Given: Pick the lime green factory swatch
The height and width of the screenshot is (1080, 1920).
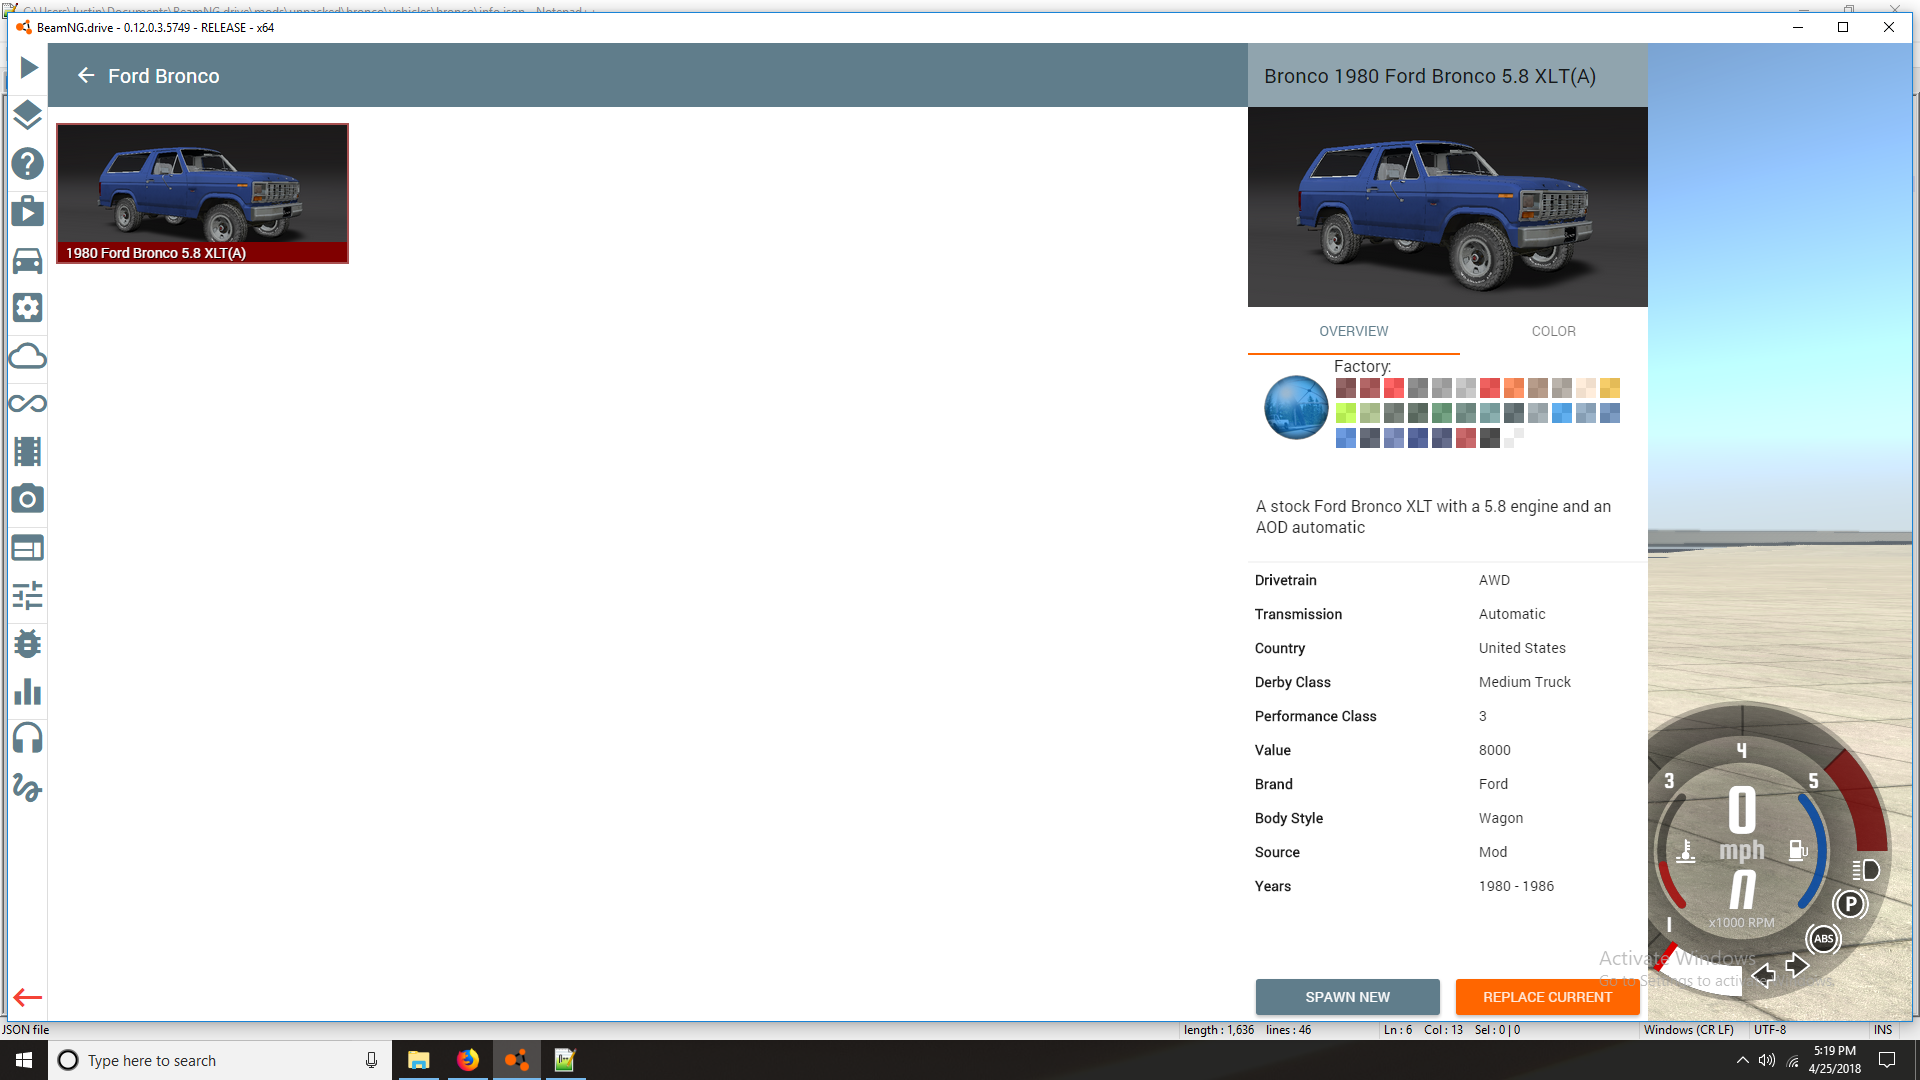Looking at the screenshot, I should [x=1345, y=413].
